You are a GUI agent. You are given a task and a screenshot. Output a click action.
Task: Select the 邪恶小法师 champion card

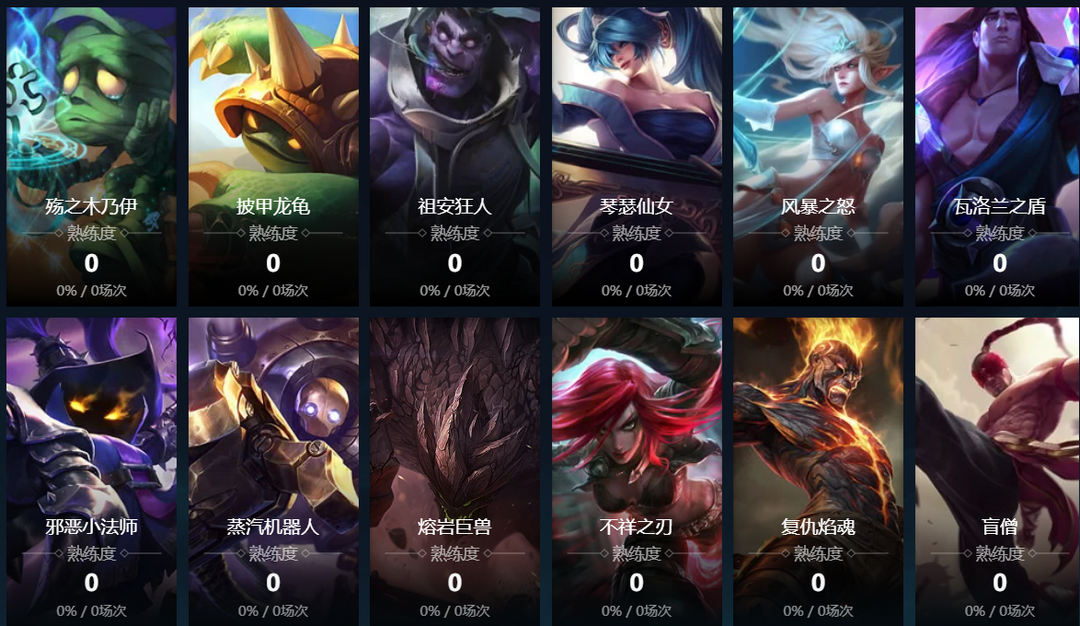pos(92,472)
